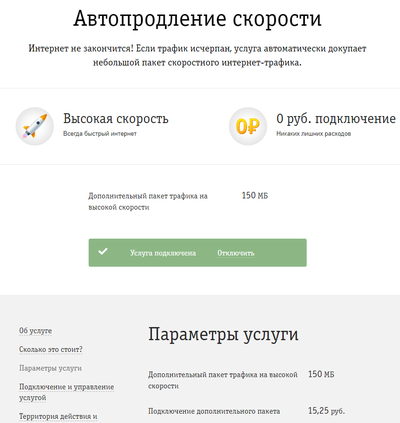Open Подключение и управление услугой link
Screen dimensions: 400x423
(x=66, y=392)
